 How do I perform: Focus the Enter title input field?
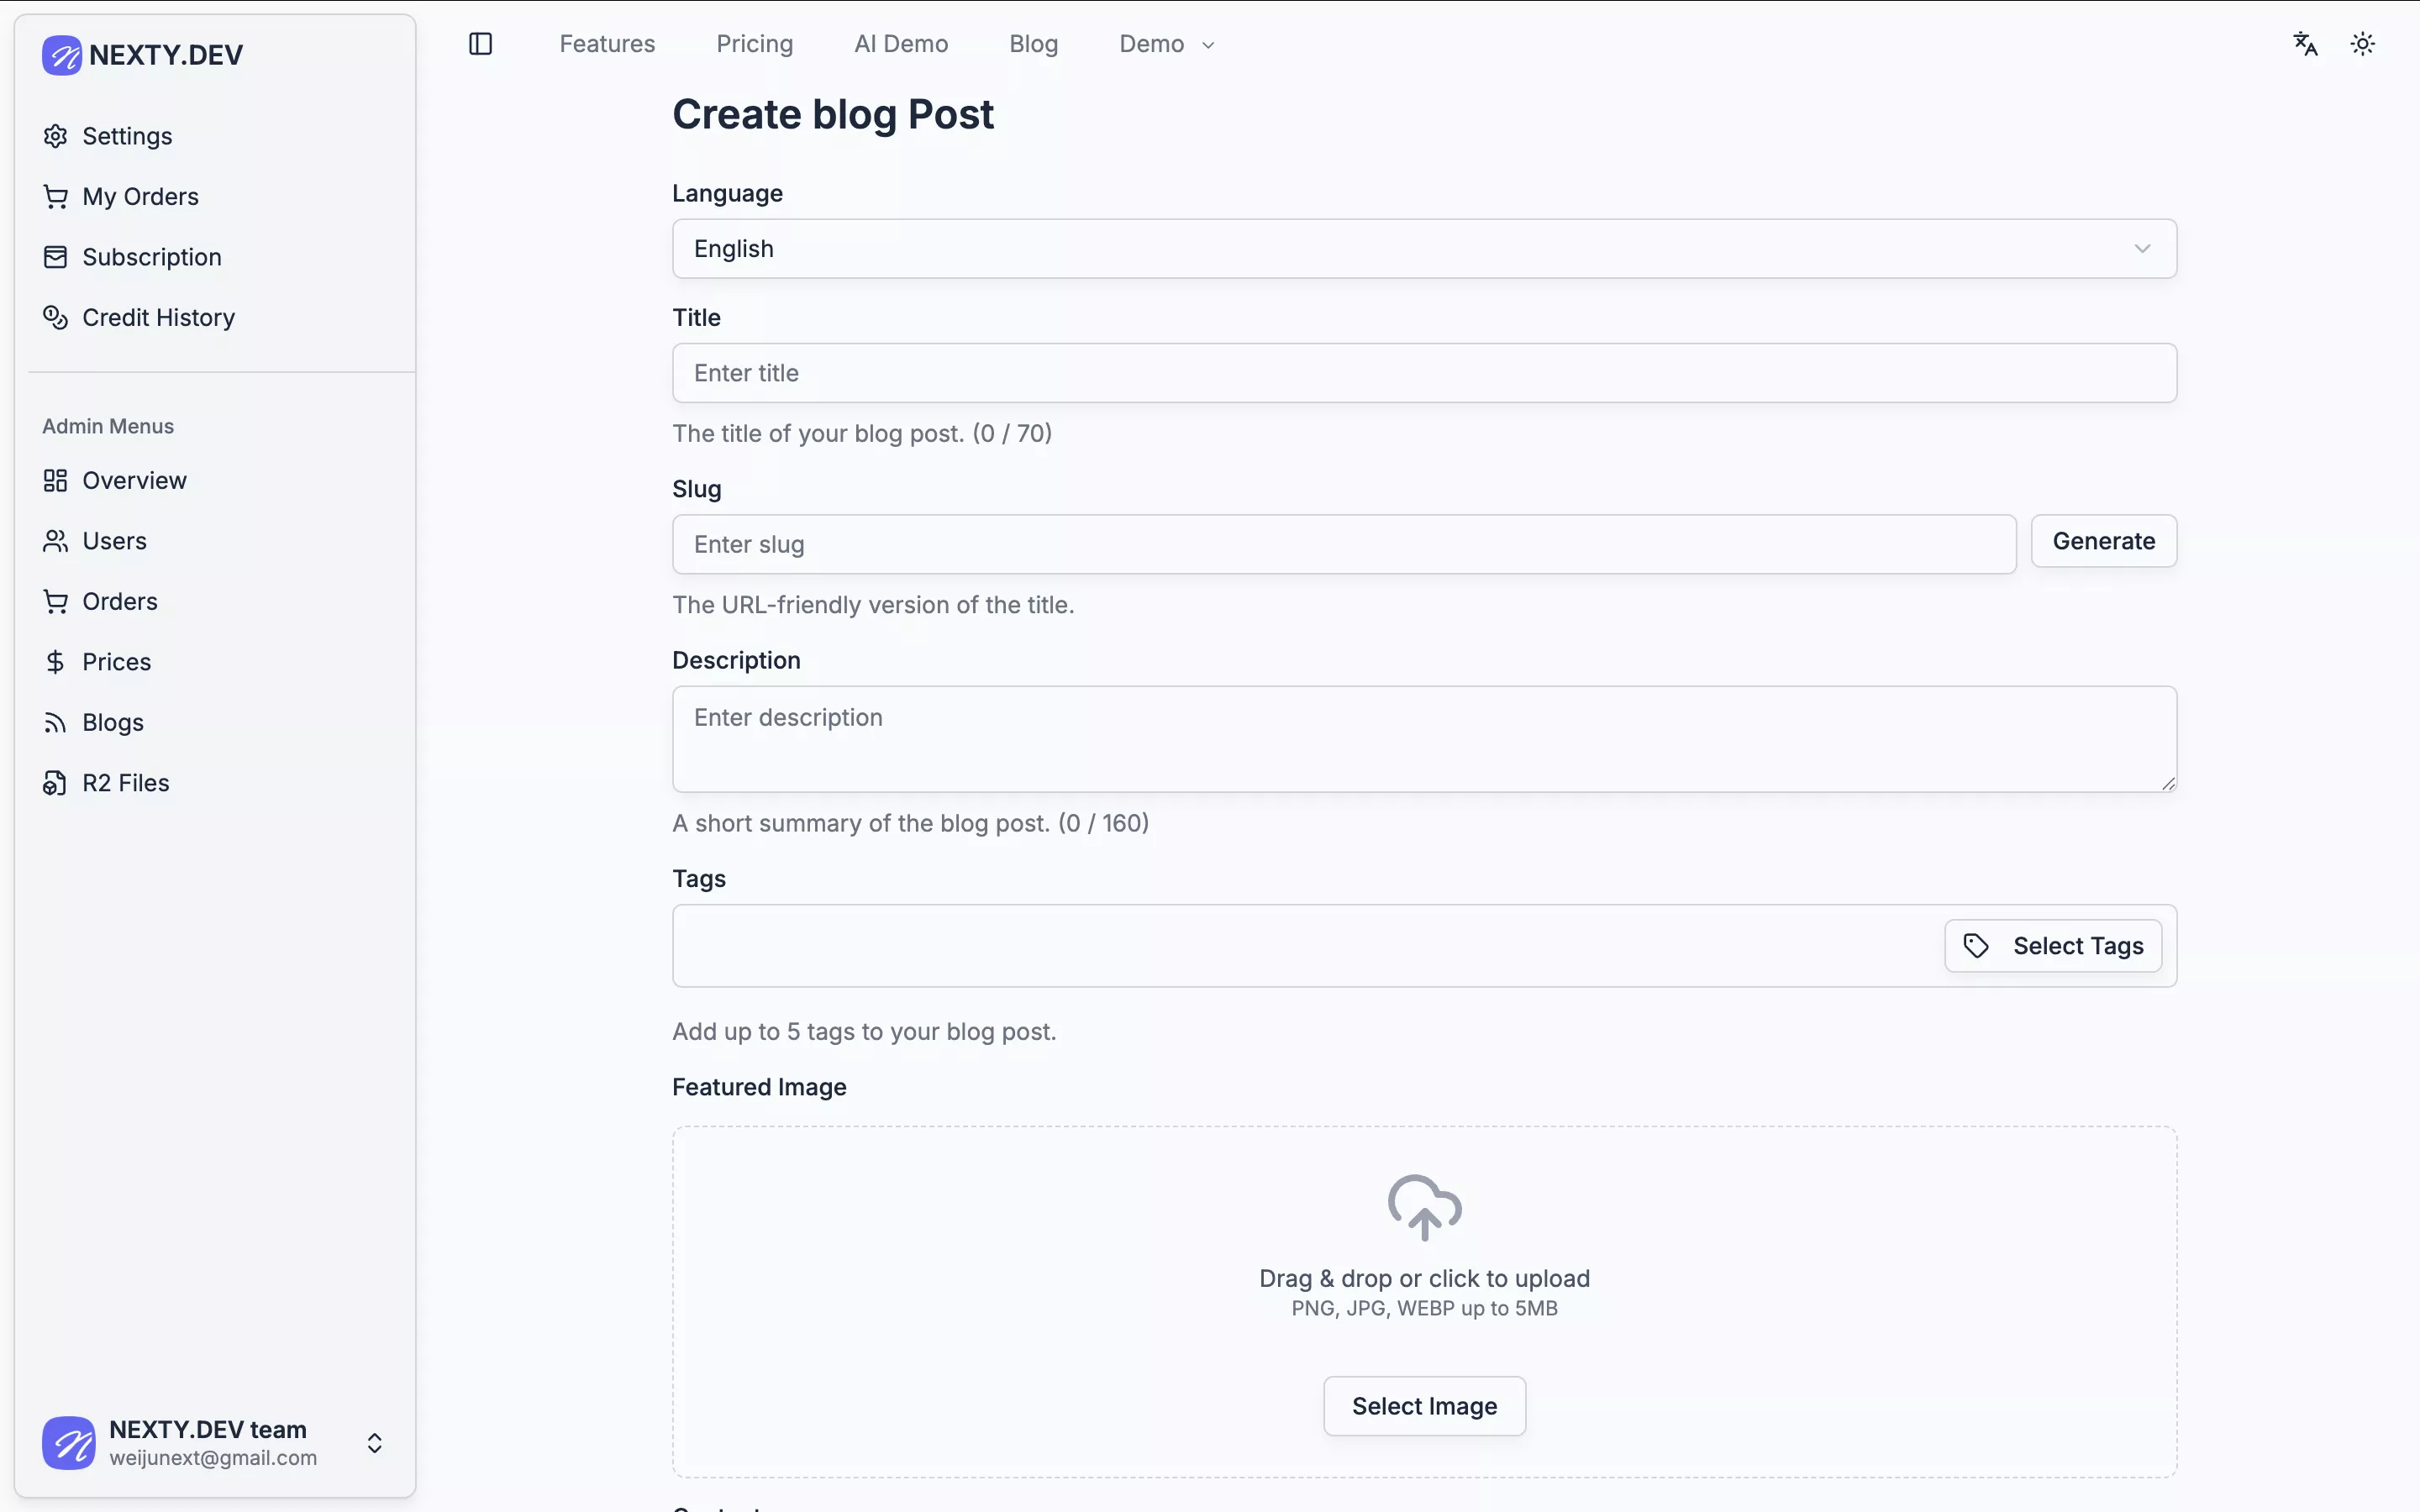point(1424,373)
